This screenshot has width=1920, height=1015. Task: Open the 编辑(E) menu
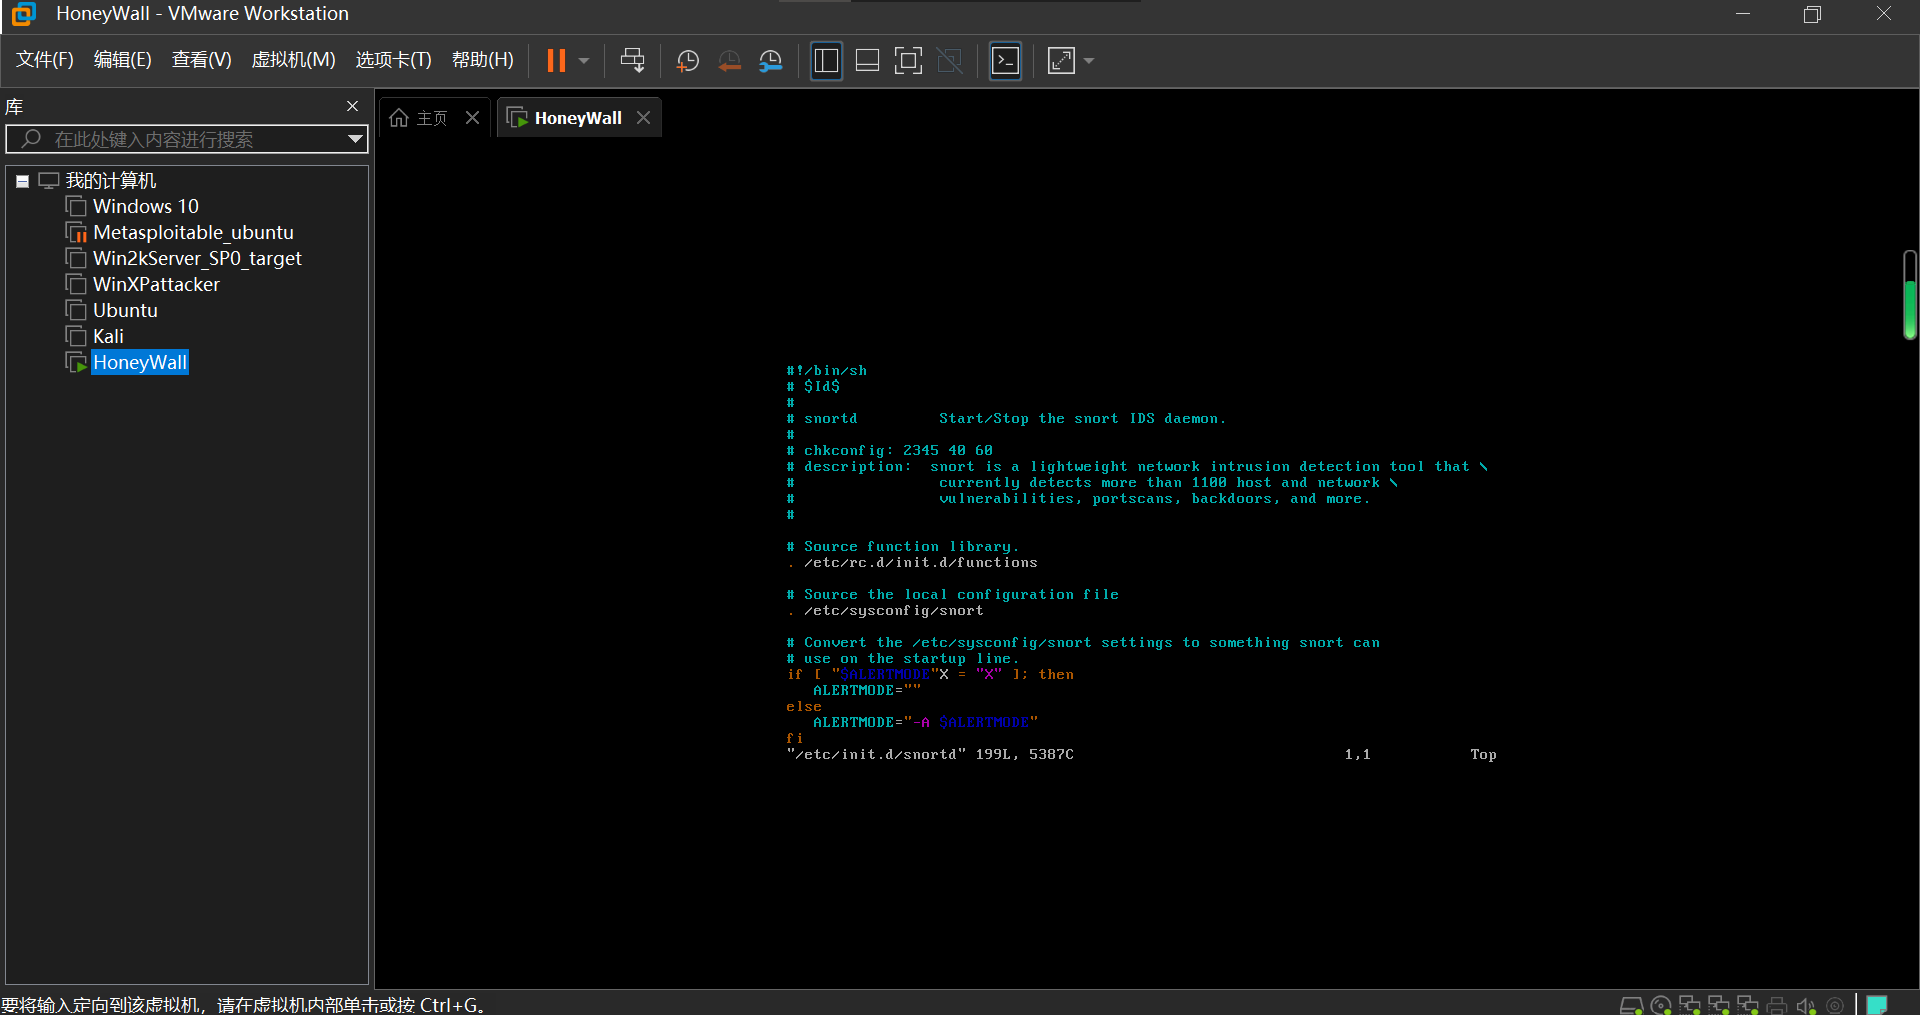(123, 60)
